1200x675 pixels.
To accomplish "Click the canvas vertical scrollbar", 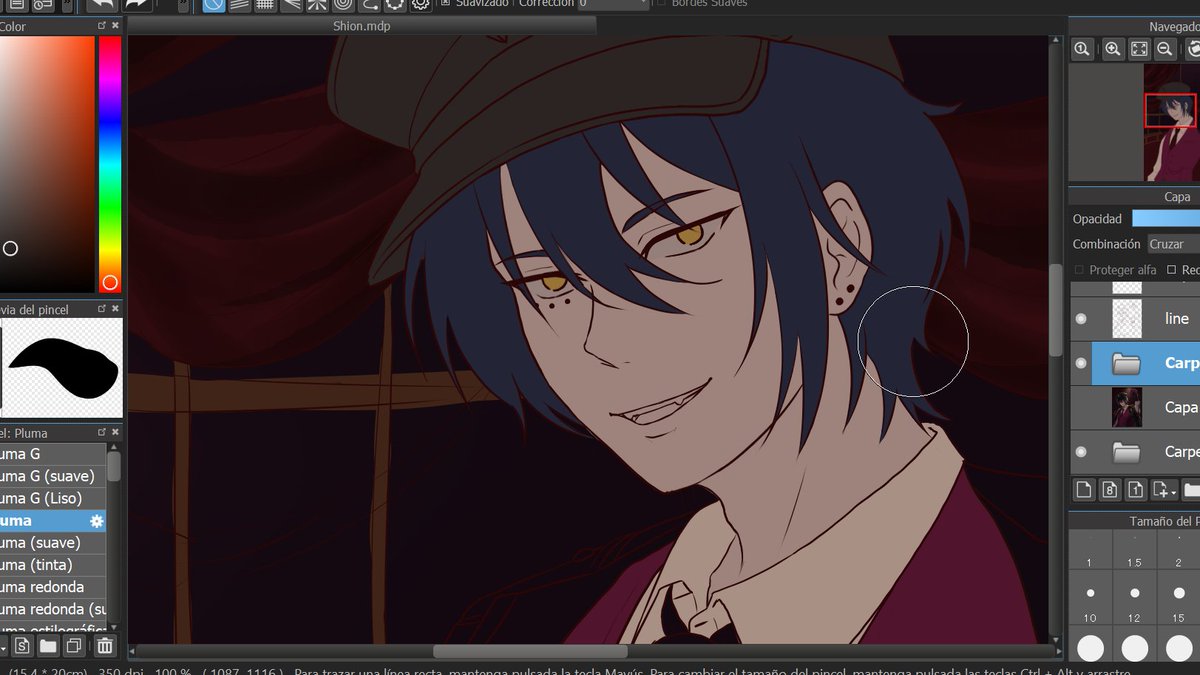I will click(x=1056, y=309).
